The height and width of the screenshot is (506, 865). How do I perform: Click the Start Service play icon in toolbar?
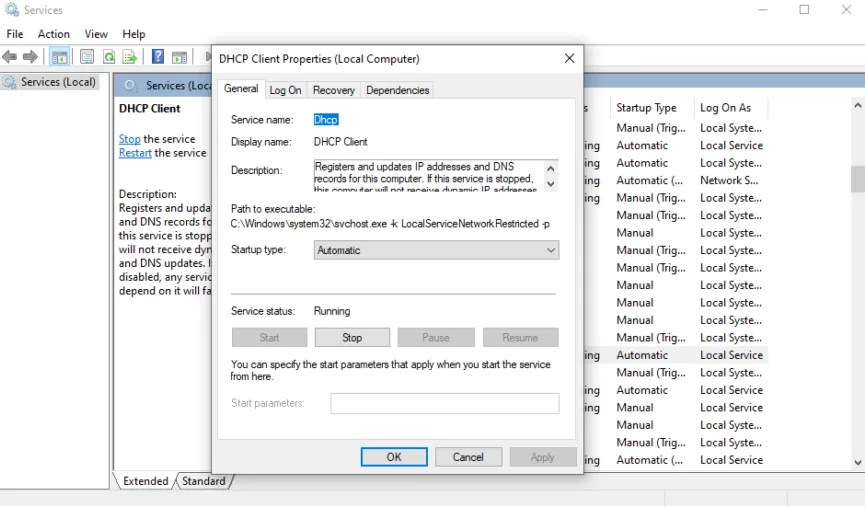click(208, 56)
